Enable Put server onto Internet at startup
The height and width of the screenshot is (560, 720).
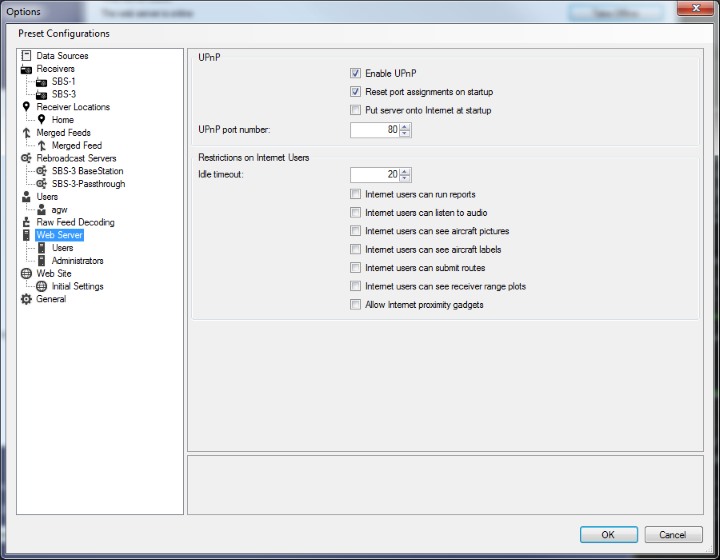[355, 110]
